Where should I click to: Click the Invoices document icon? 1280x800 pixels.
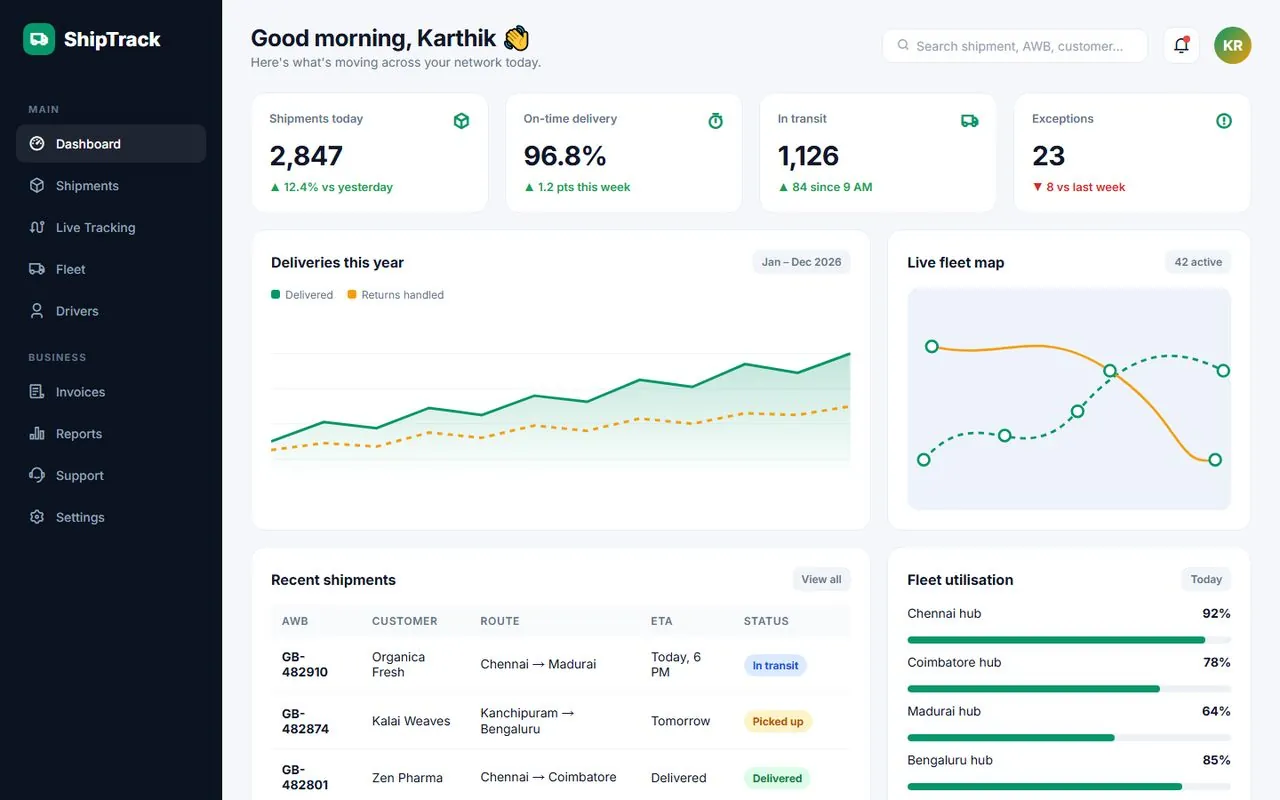tap(37, 392)
